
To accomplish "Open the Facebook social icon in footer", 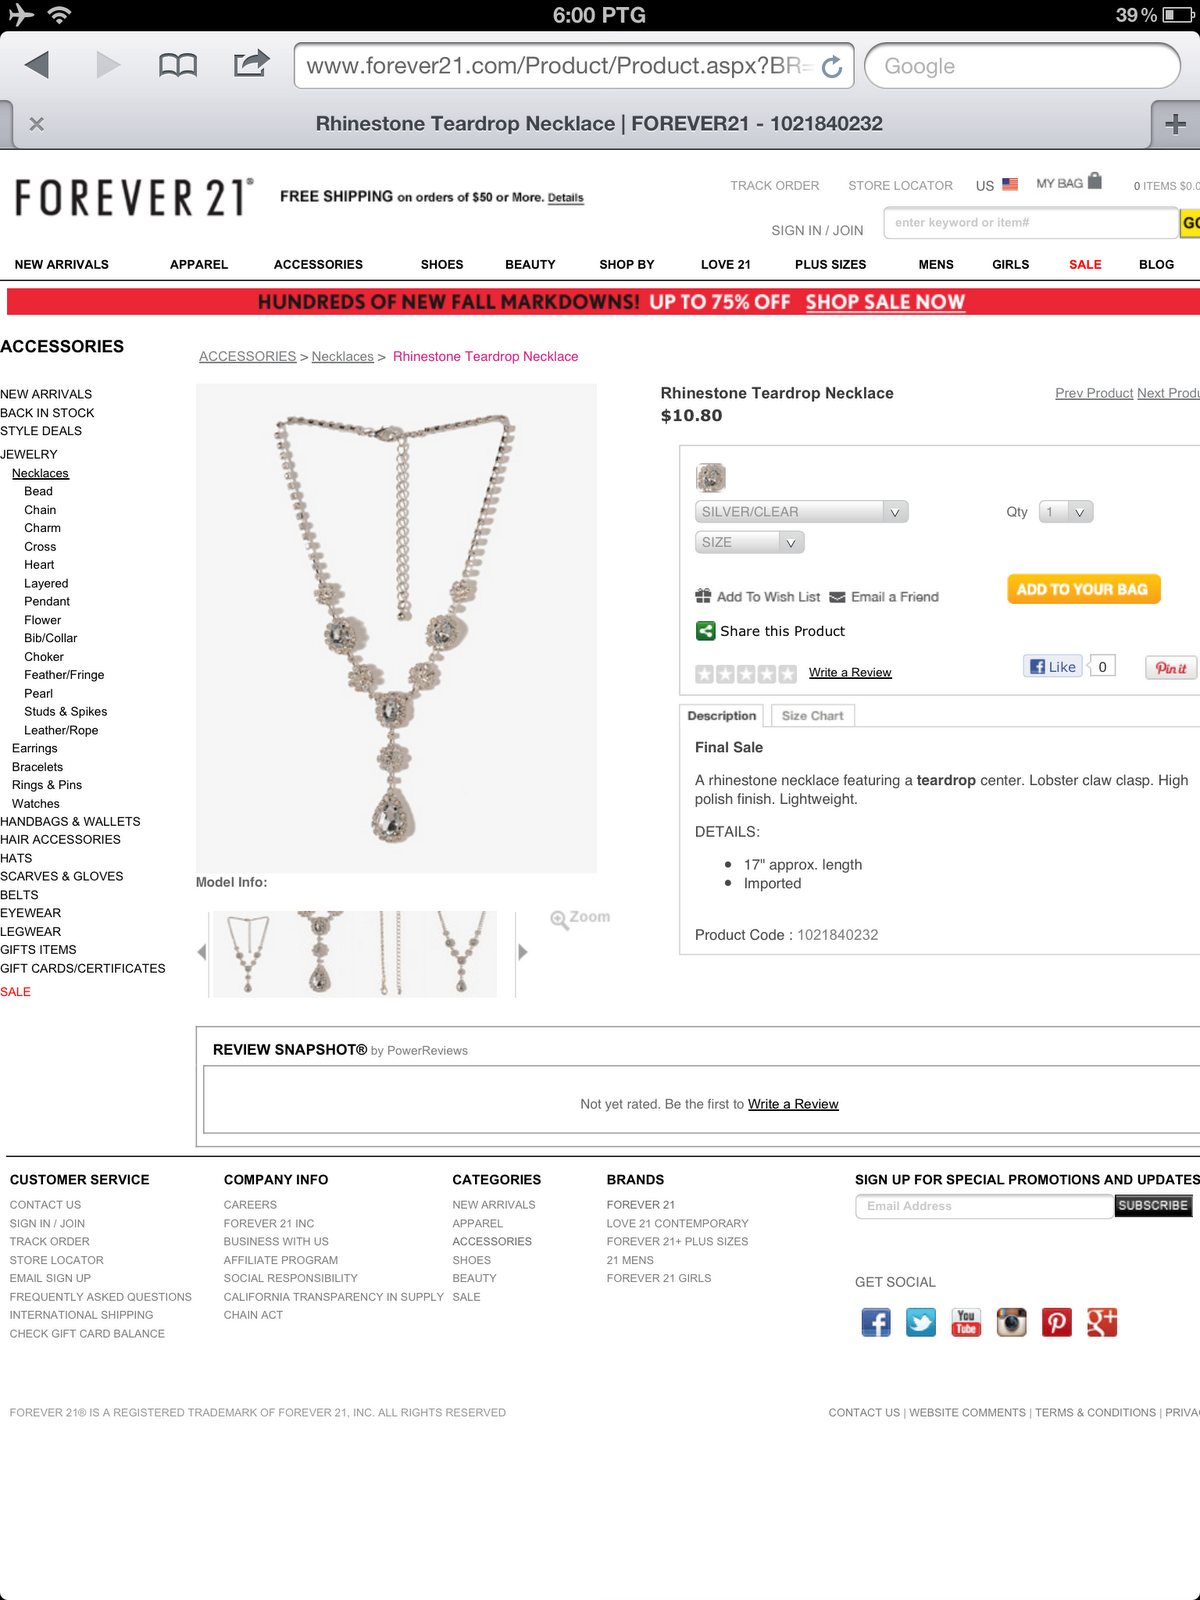I will (876, 1322).
